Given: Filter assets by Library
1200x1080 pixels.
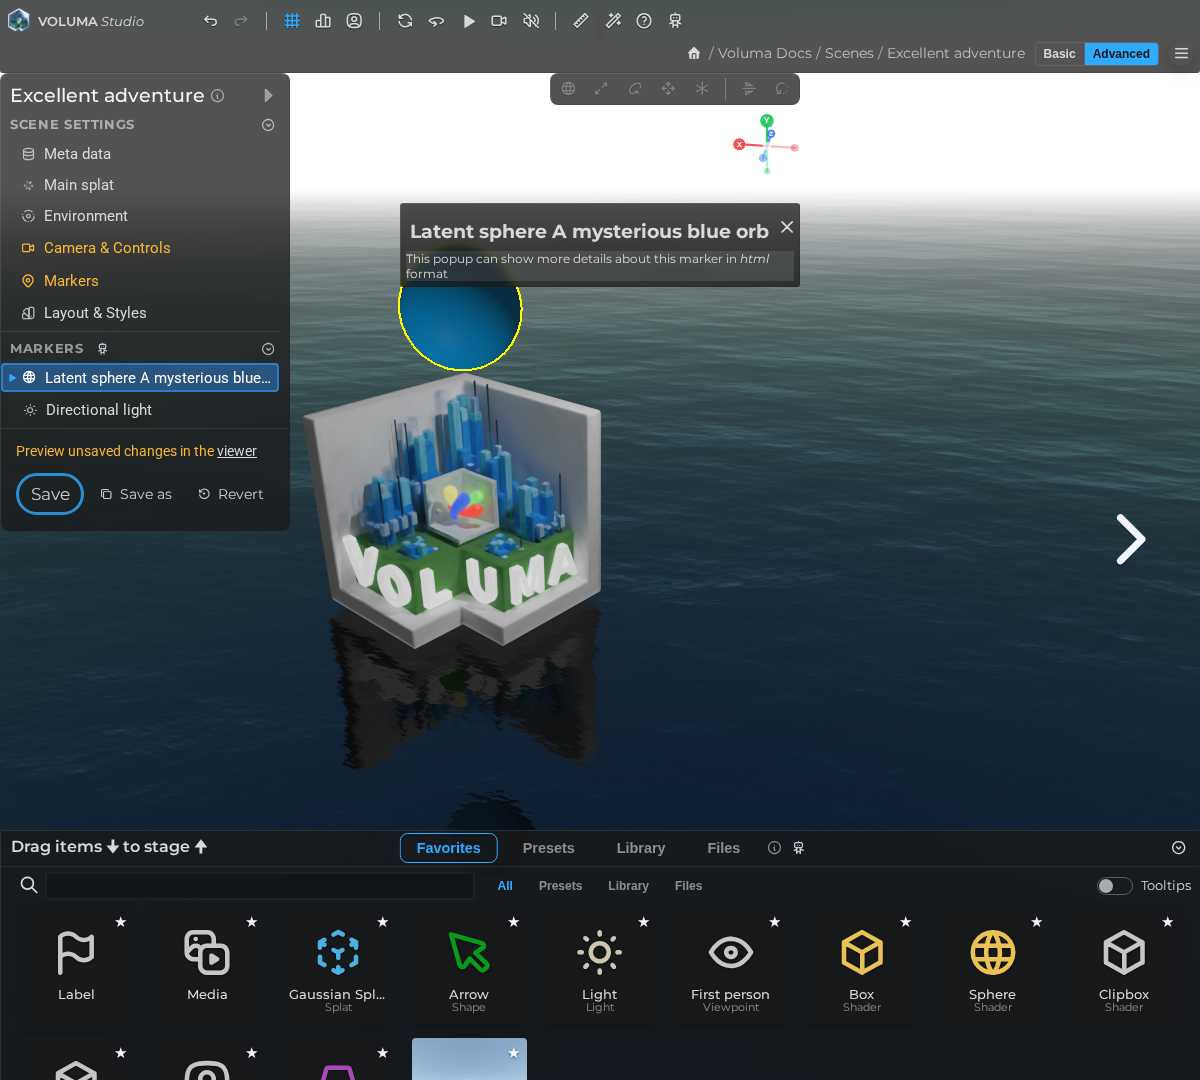Looking at the screenshot, I should click(x=628, y=886).
